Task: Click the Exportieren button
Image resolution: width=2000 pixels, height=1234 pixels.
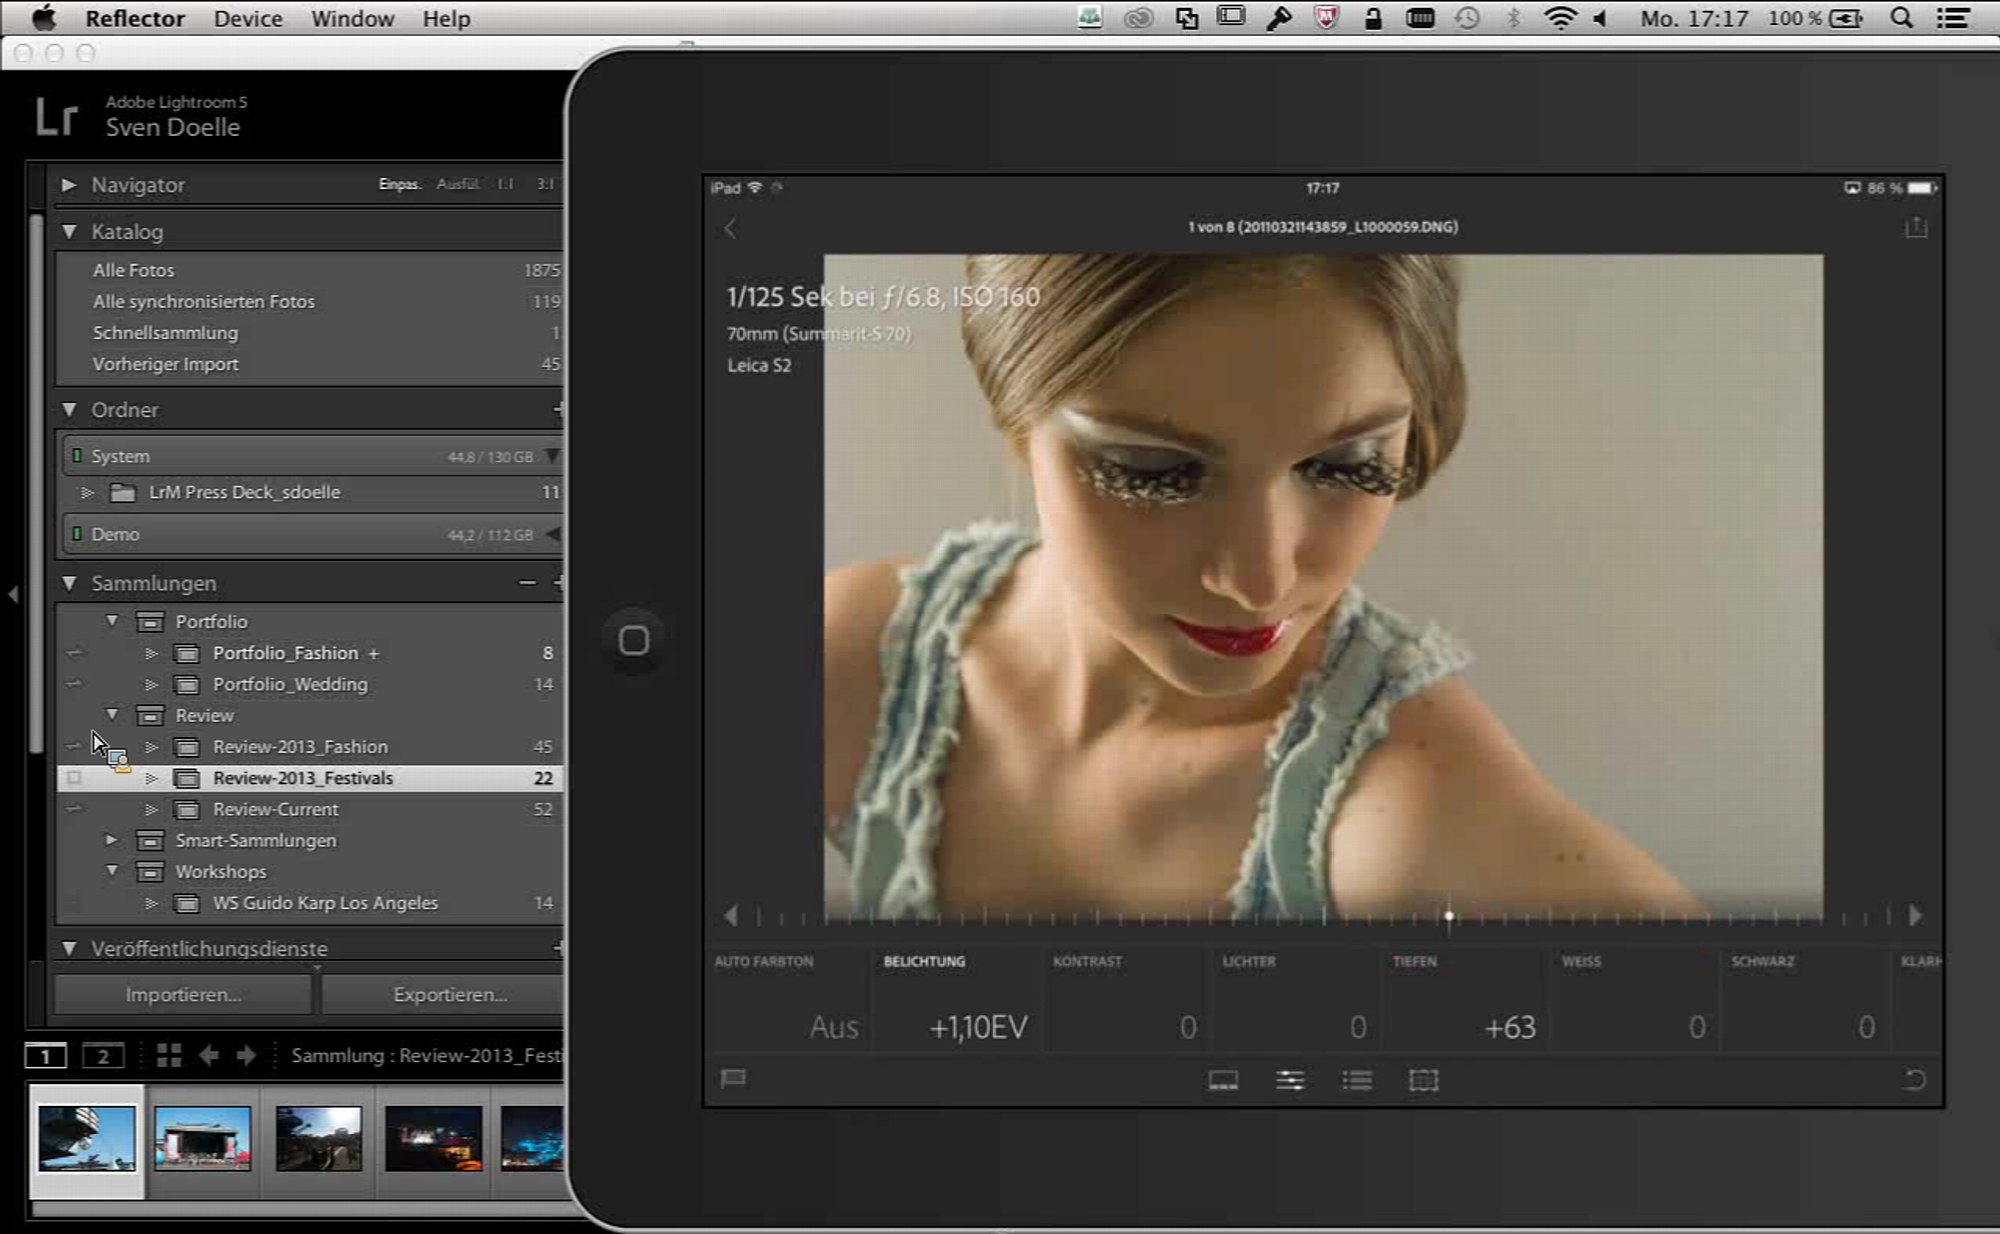Action: 449,995
